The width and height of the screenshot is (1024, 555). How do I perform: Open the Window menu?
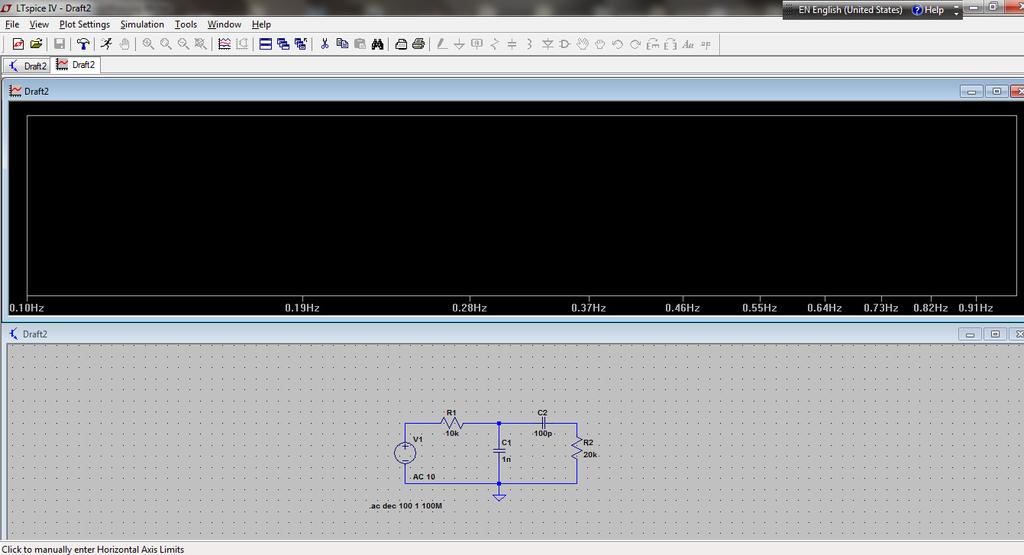(224, 24)
